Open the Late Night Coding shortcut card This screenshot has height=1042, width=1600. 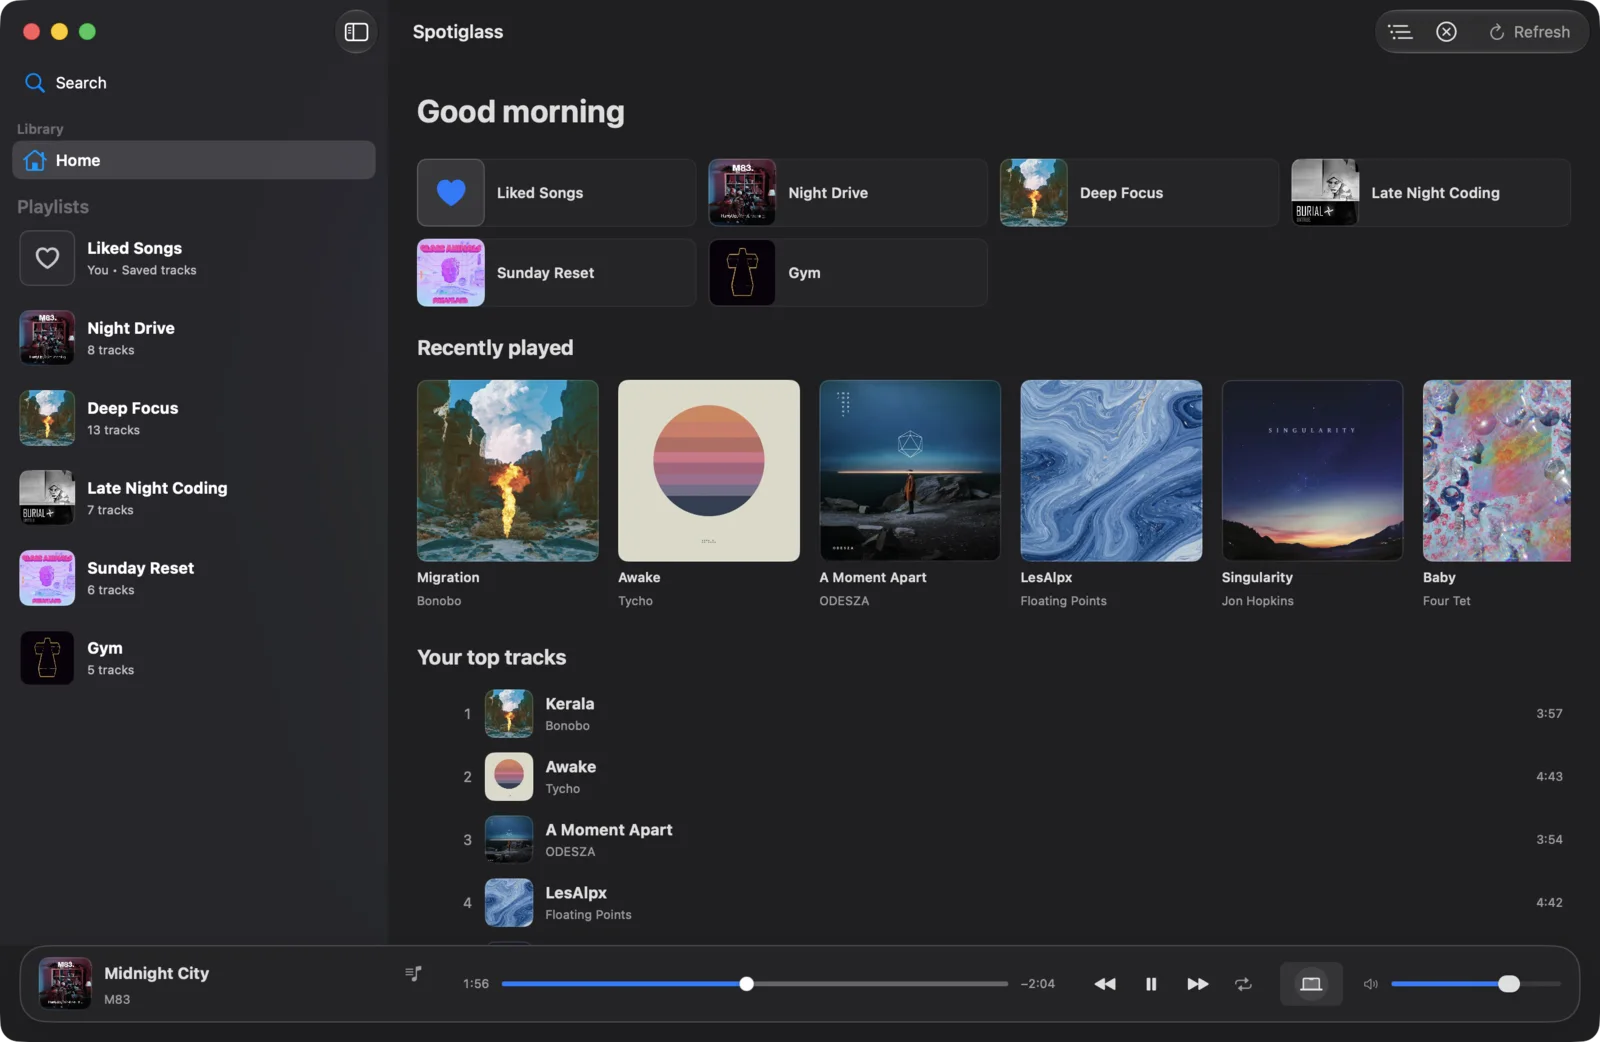1431,193
